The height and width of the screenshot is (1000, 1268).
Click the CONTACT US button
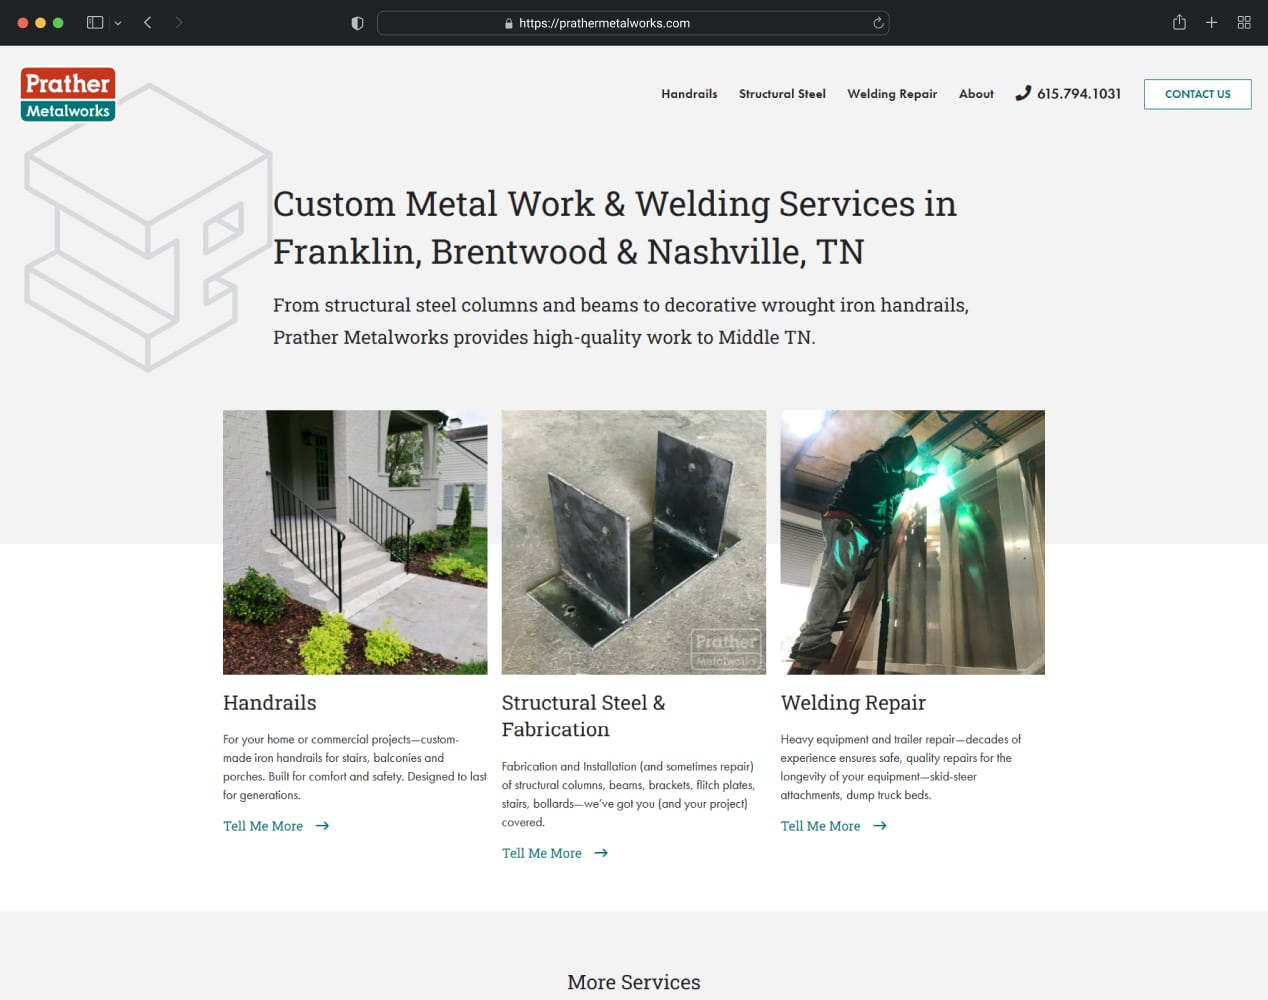[1197, 94]
